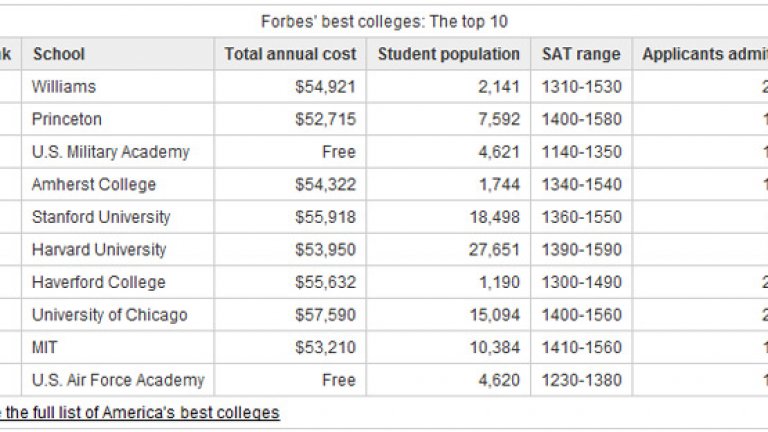Click the SAT range column header

581,54
